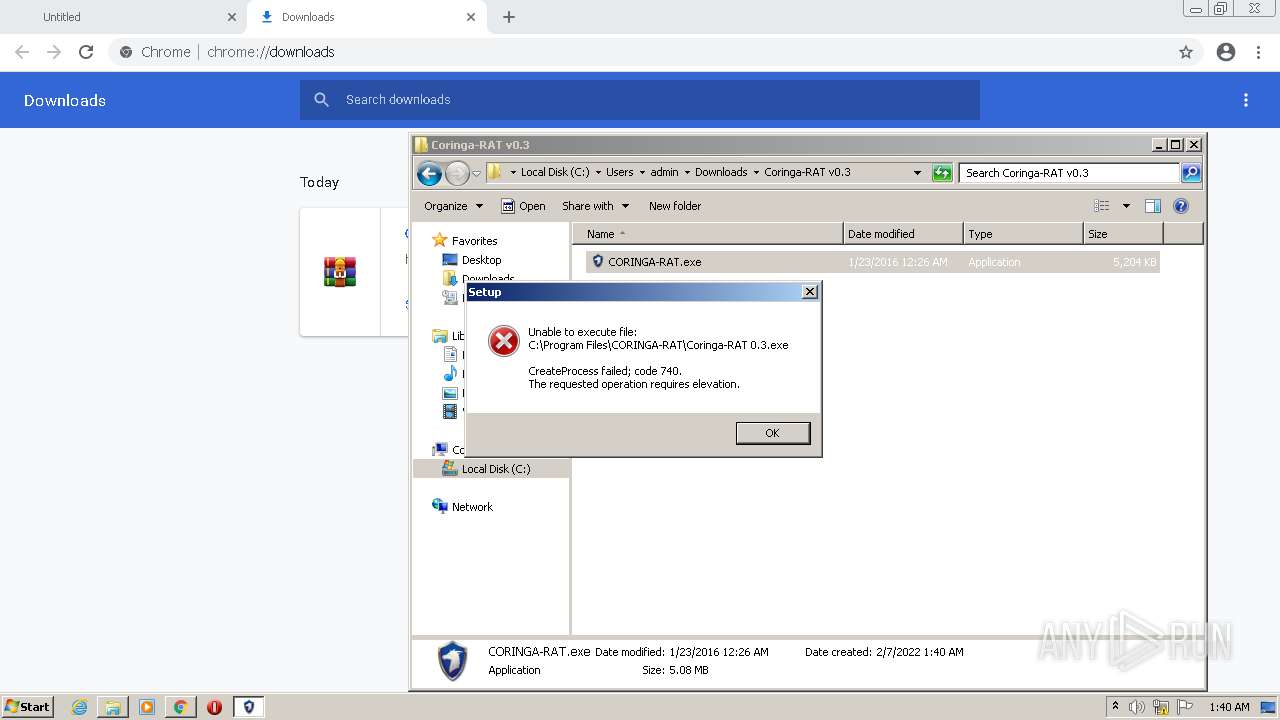Open the volume control in tray

pyautogui.click(x=1137, y=707)
